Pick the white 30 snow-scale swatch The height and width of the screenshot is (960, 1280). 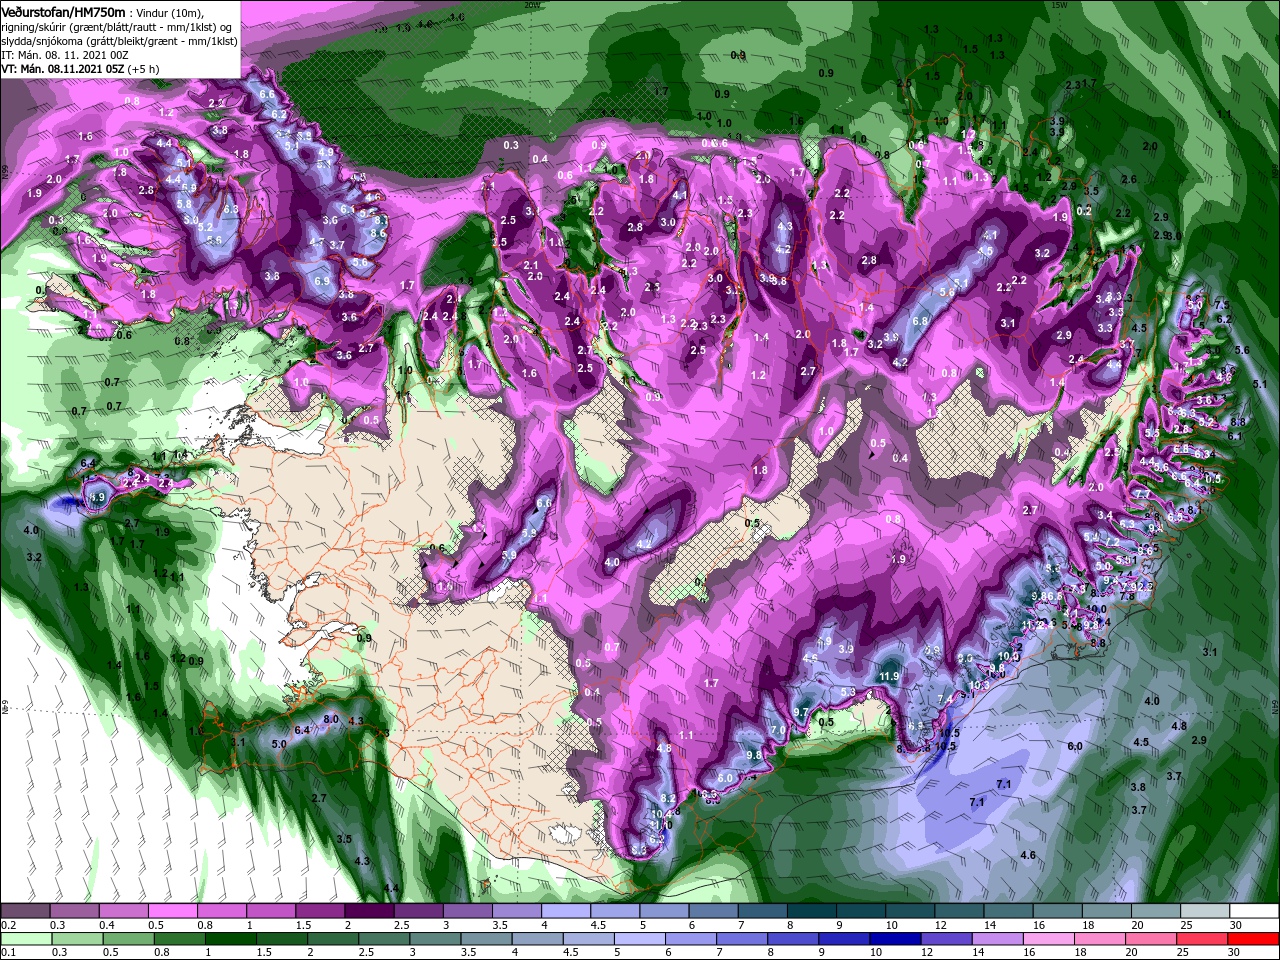coord(1252,911)
